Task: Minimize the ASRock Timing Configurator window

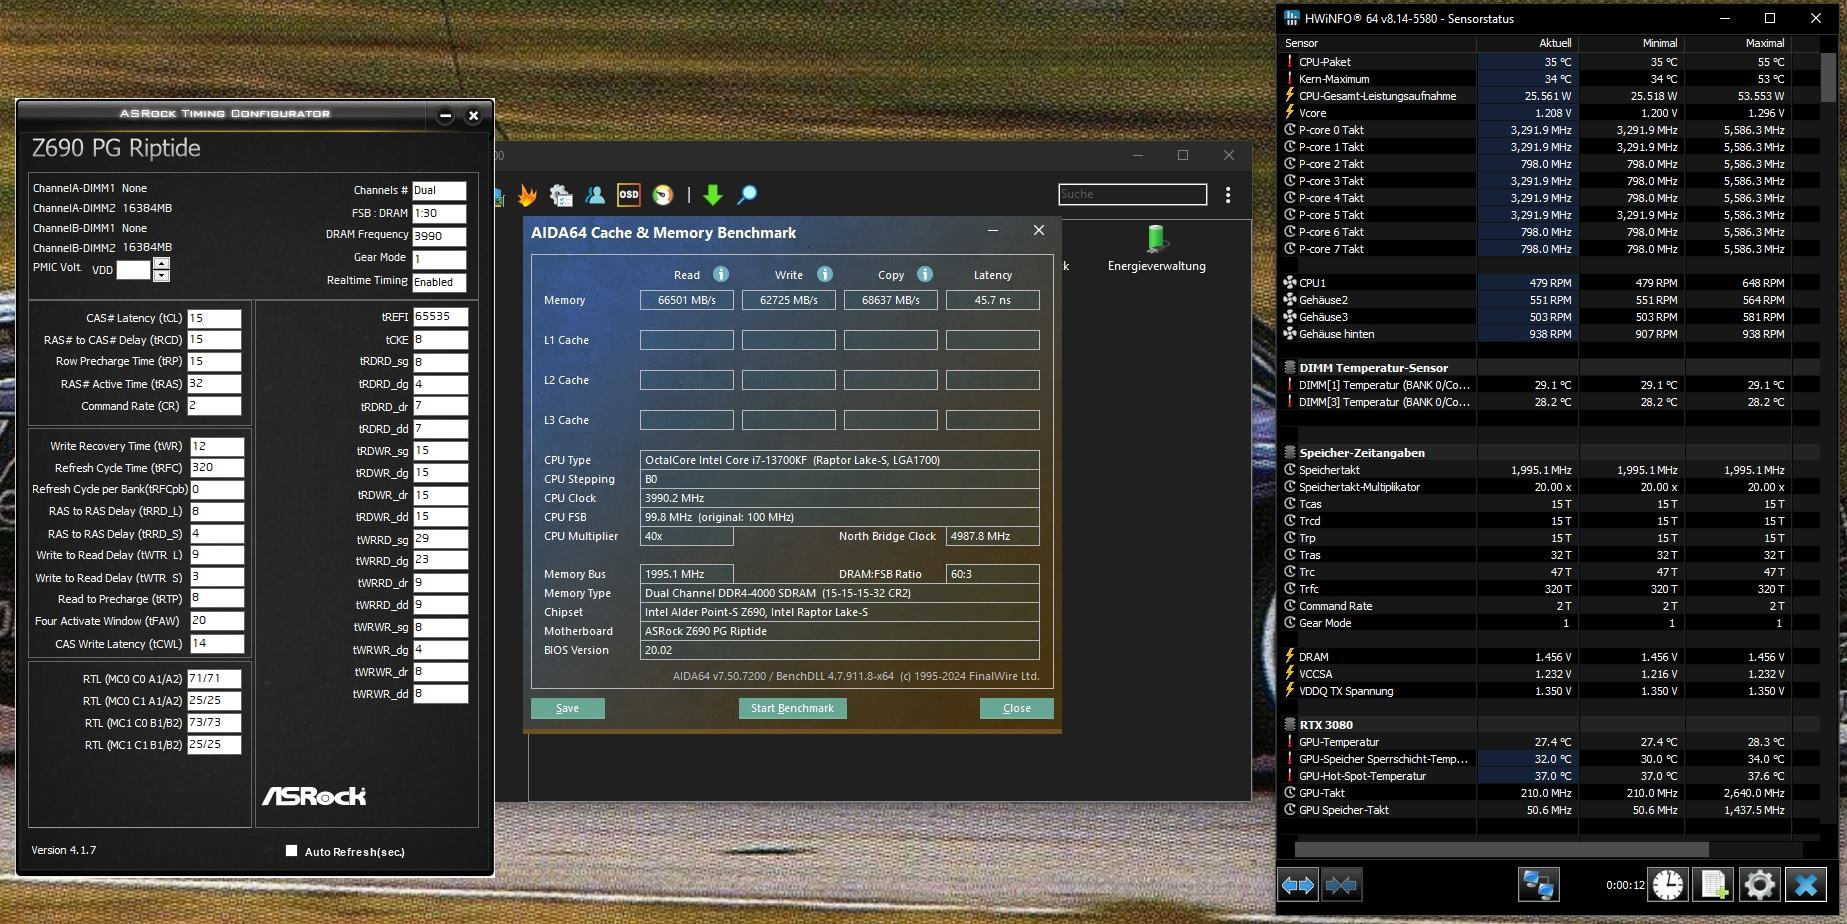Action: pyautogui.click(x=446, y=115)
